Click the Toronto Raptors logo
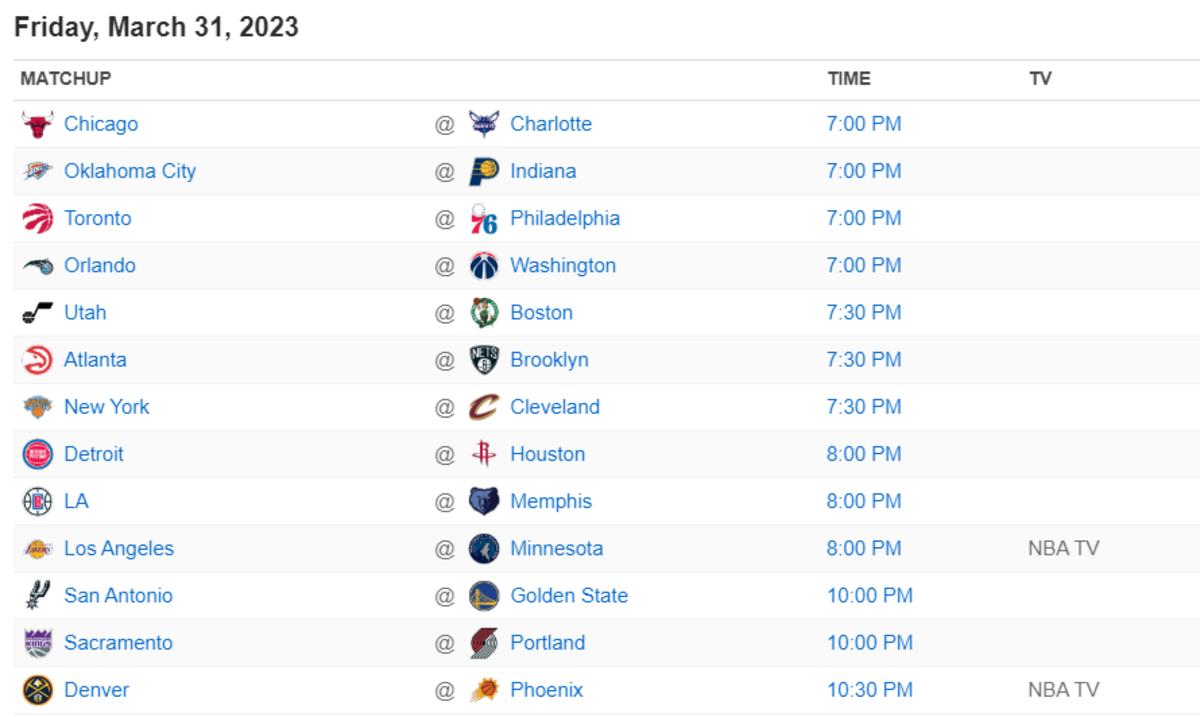 tap(37, 218)
